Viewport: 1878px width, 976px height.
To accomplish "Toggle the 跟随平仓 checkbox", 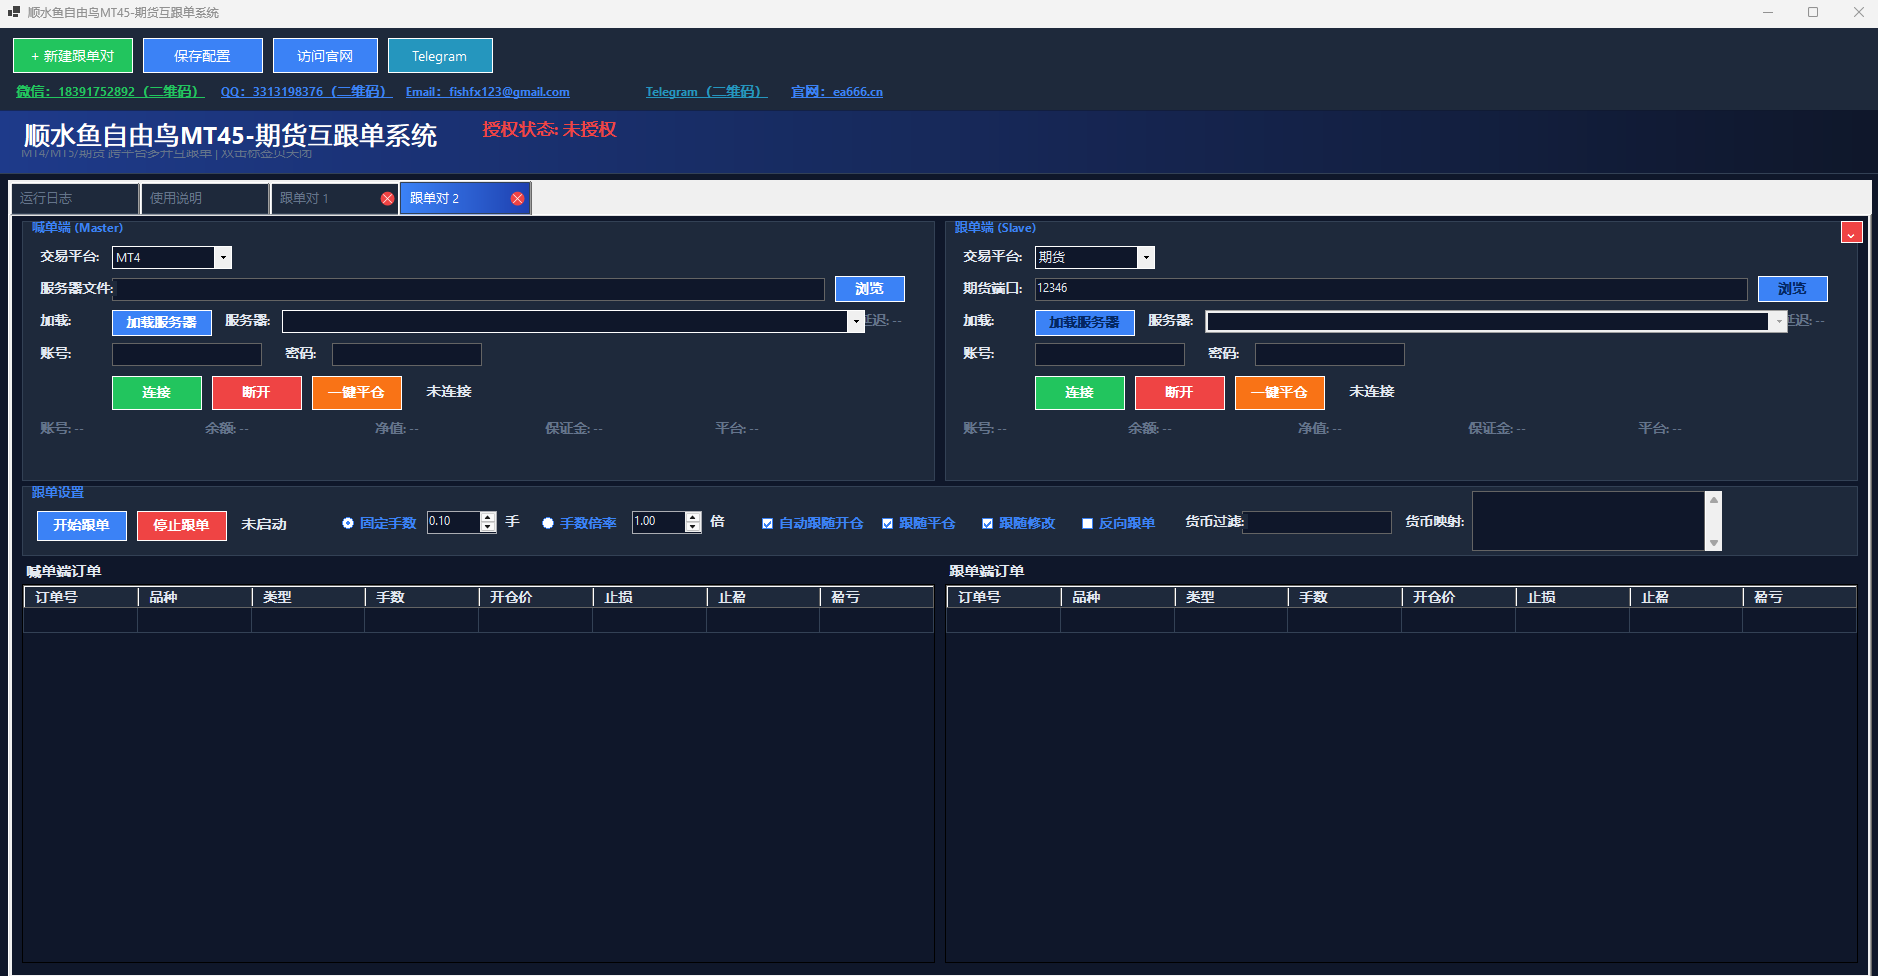I will point(887,524).
